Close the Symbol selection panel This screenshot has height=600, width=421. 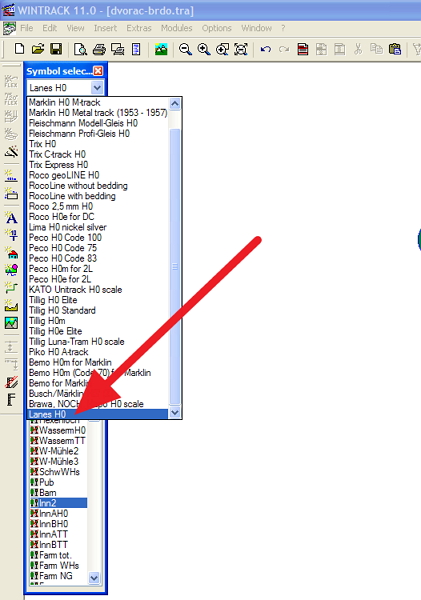(x=98, y=71)
